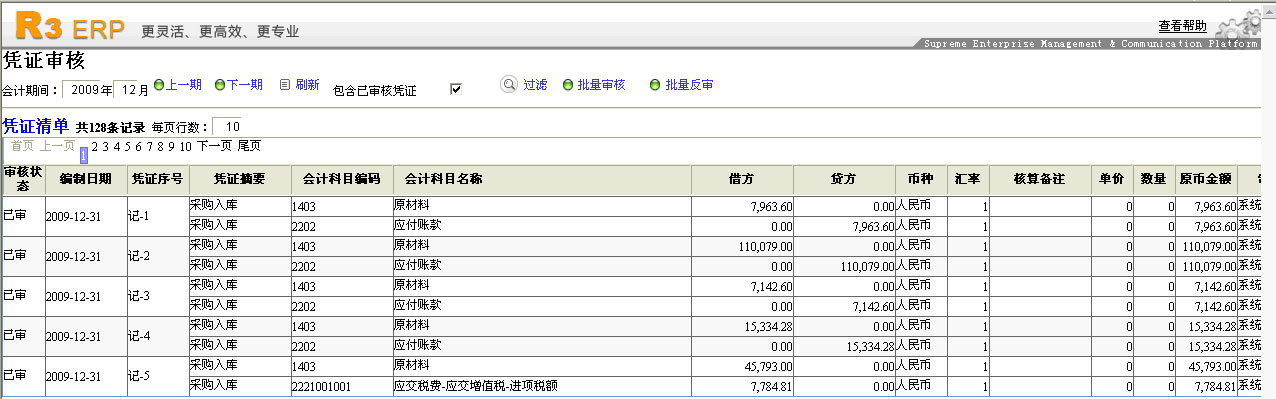The image size is (1276, 399).
Task: Select voucher number cell 记-1
Action: click(x=158, y=216)
